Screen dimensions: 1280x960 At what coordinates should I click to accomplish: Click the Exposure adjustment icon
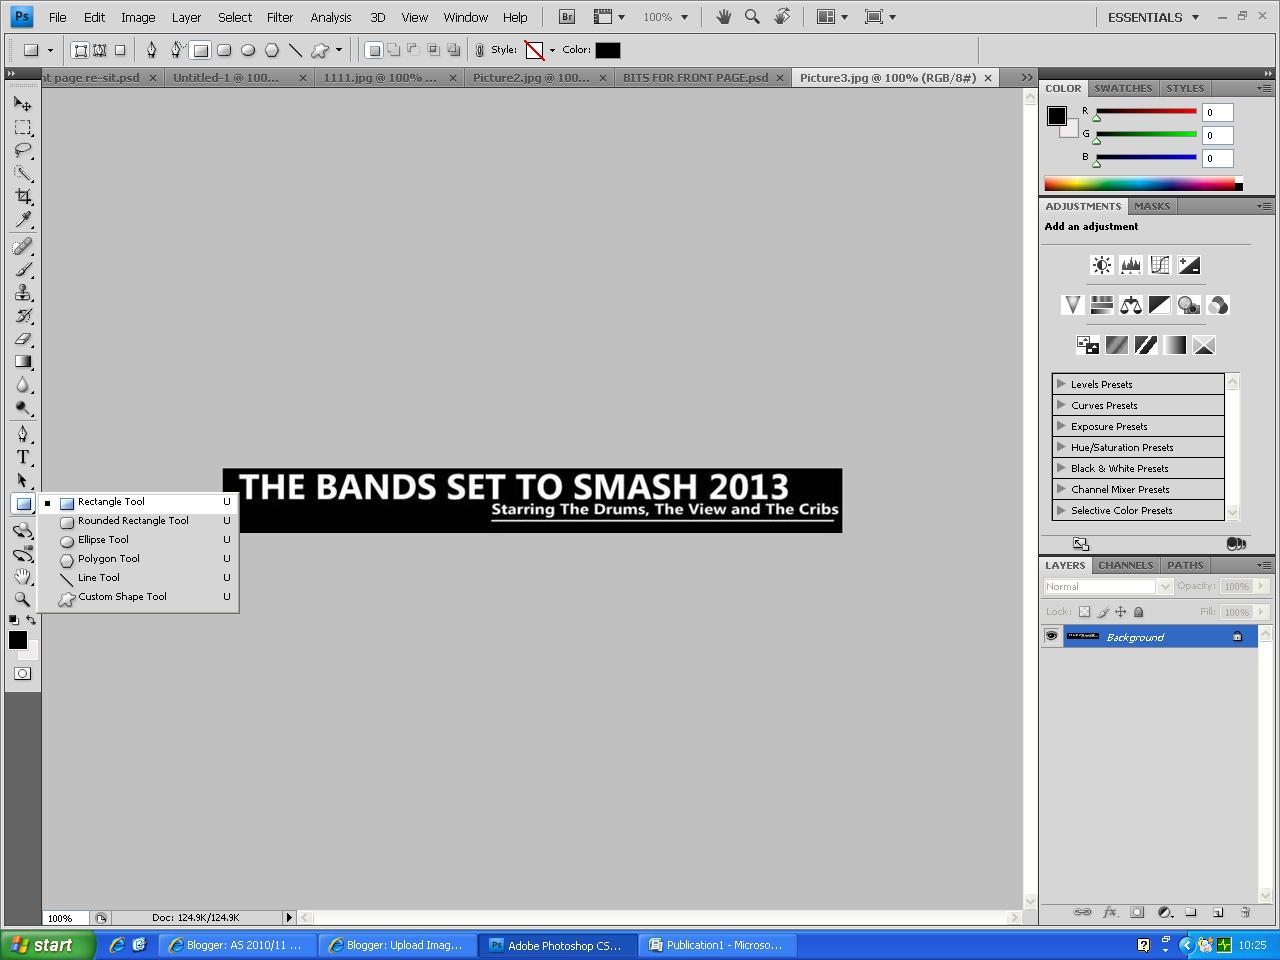tap(1189, 265)
